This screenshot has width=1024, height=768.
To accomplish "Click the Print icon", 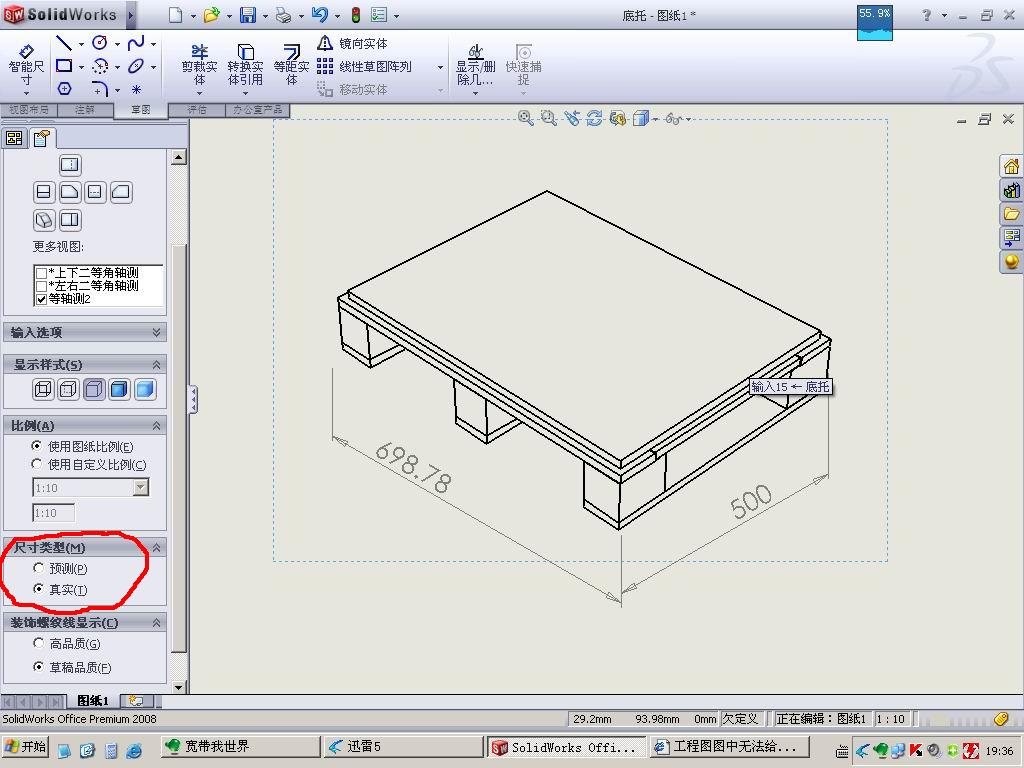I will (283, 15).
